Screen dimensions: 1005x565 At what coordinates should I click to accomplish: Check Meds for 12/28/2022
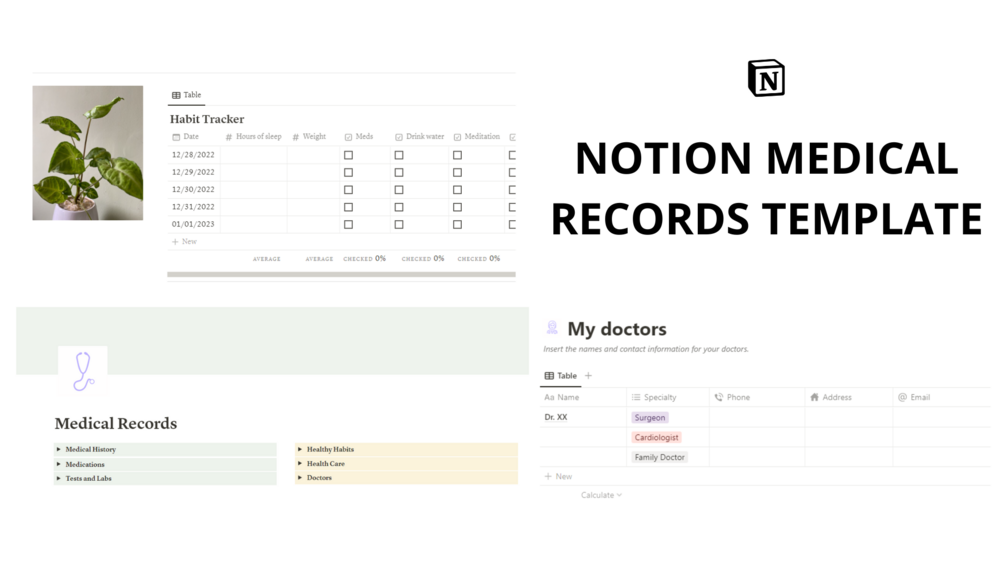click(348, 155)
